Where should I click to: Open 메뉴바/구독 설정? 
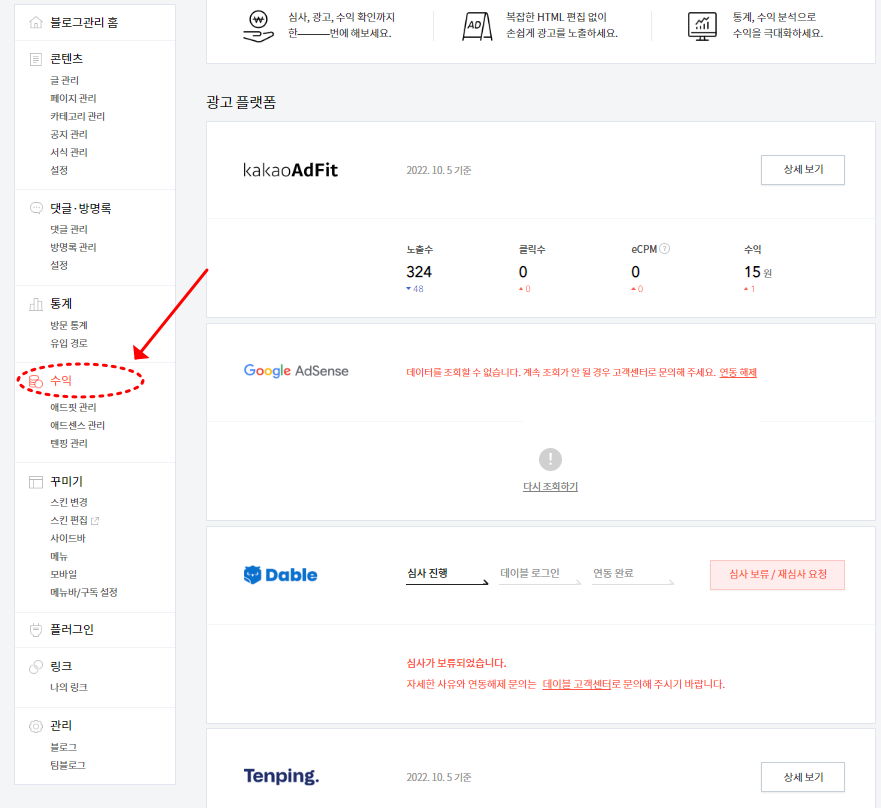(84, 592)
